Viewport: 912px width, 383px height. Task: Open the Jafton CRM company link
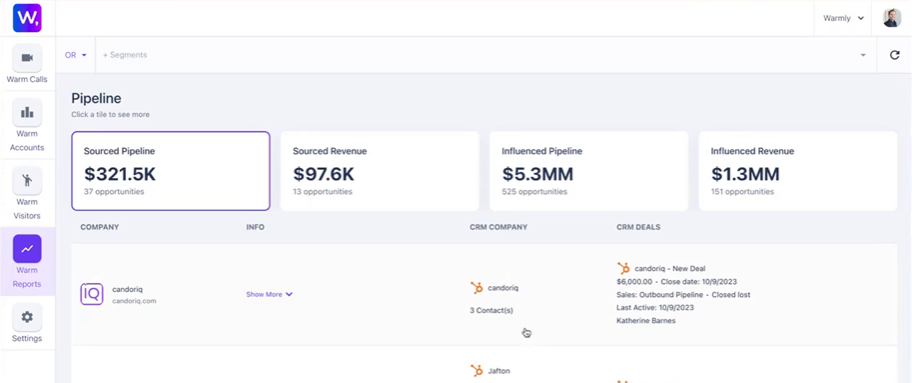(x=499, y=371)
